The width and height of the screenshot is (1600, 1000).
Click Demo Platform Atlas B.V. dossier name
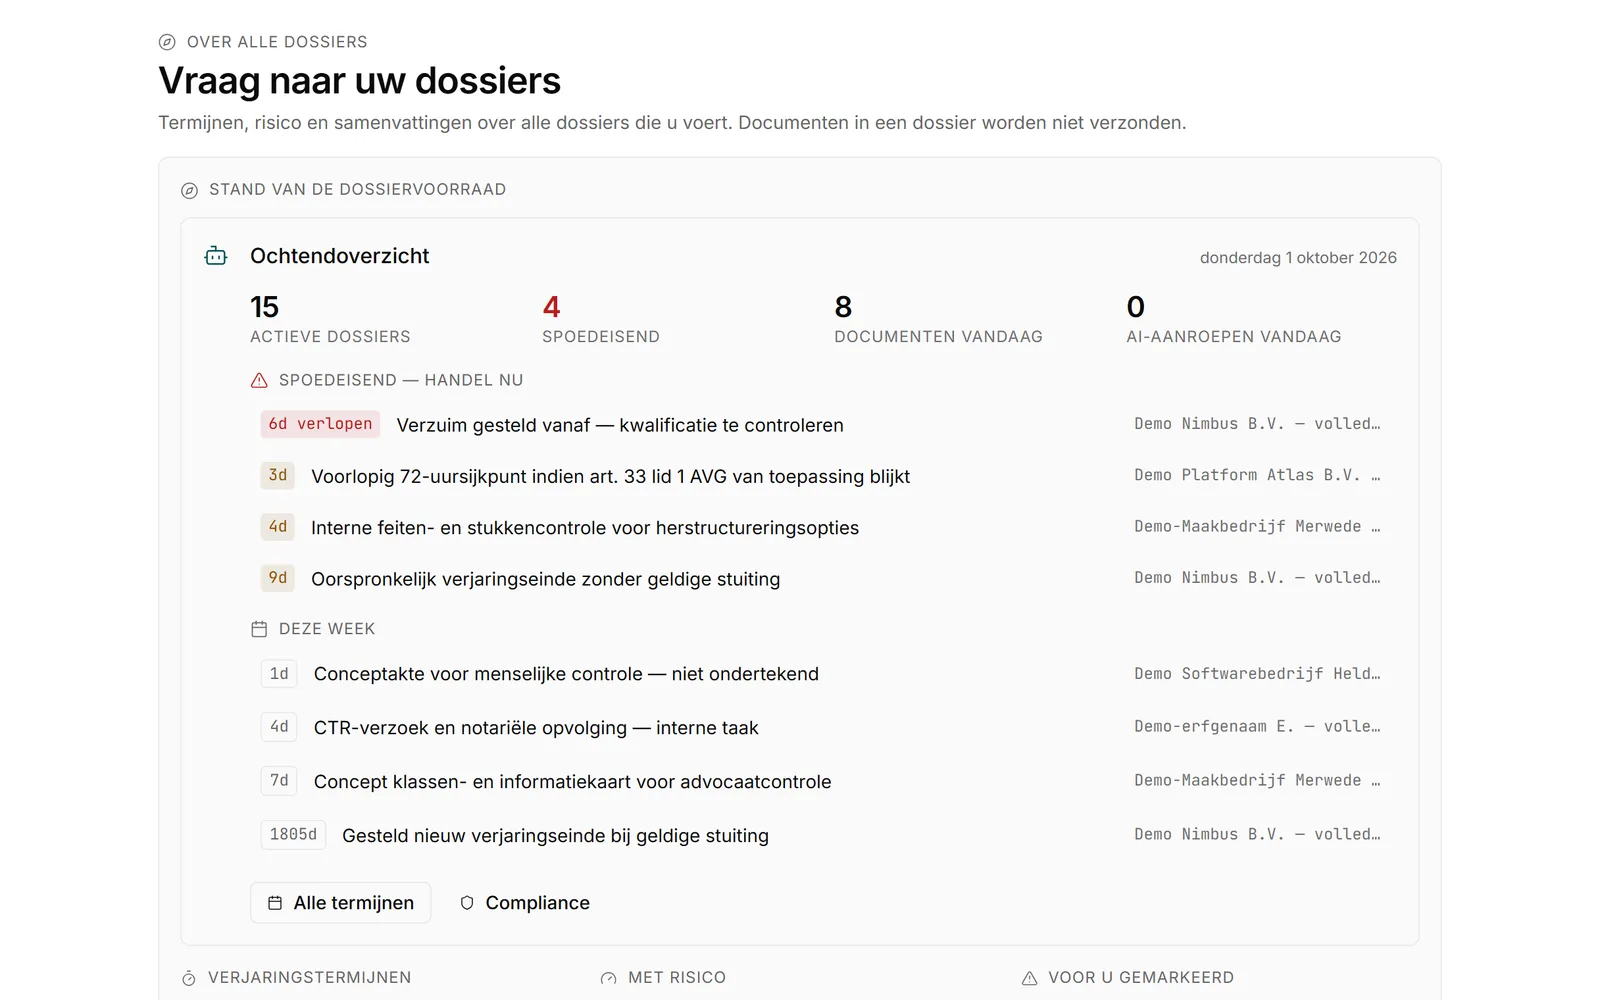pos(1257,475)
